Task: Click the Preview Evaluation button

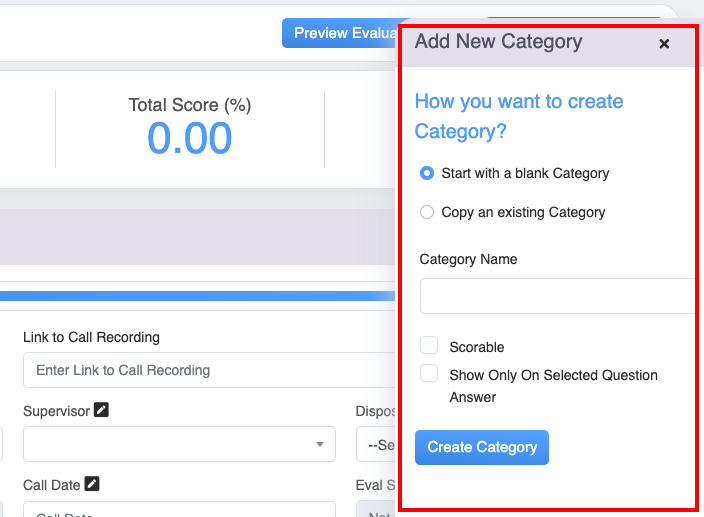Action: click(x=340, y=33)
